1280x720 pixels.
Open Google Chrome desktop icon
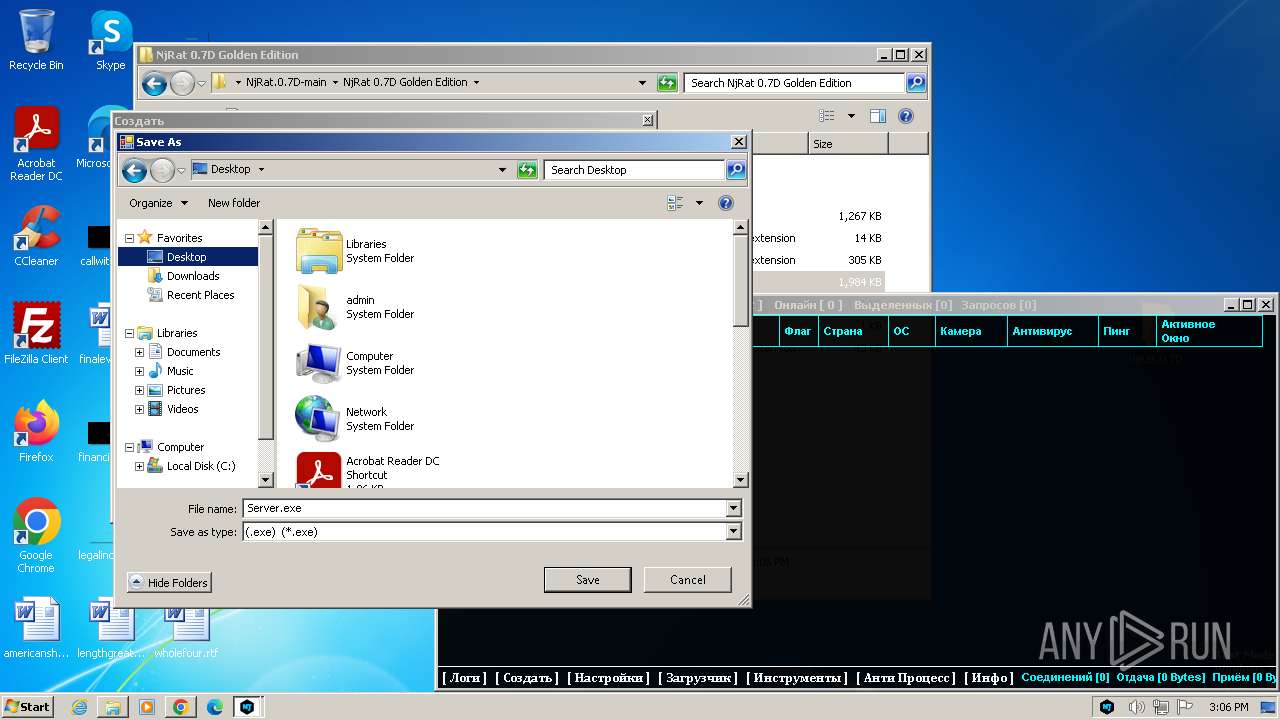36,536
